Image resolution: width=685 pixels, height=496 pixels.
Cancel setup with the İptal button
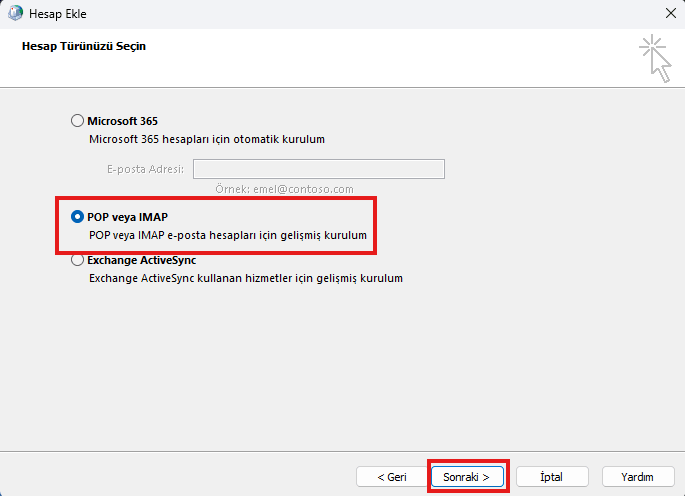tap(552, 477)
